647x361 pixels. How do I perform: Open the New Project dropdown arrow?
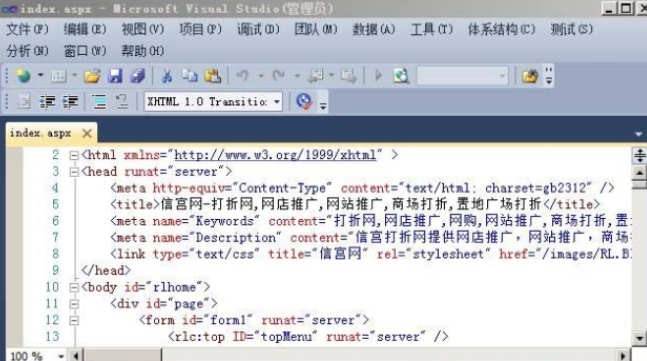coord(40,76)
